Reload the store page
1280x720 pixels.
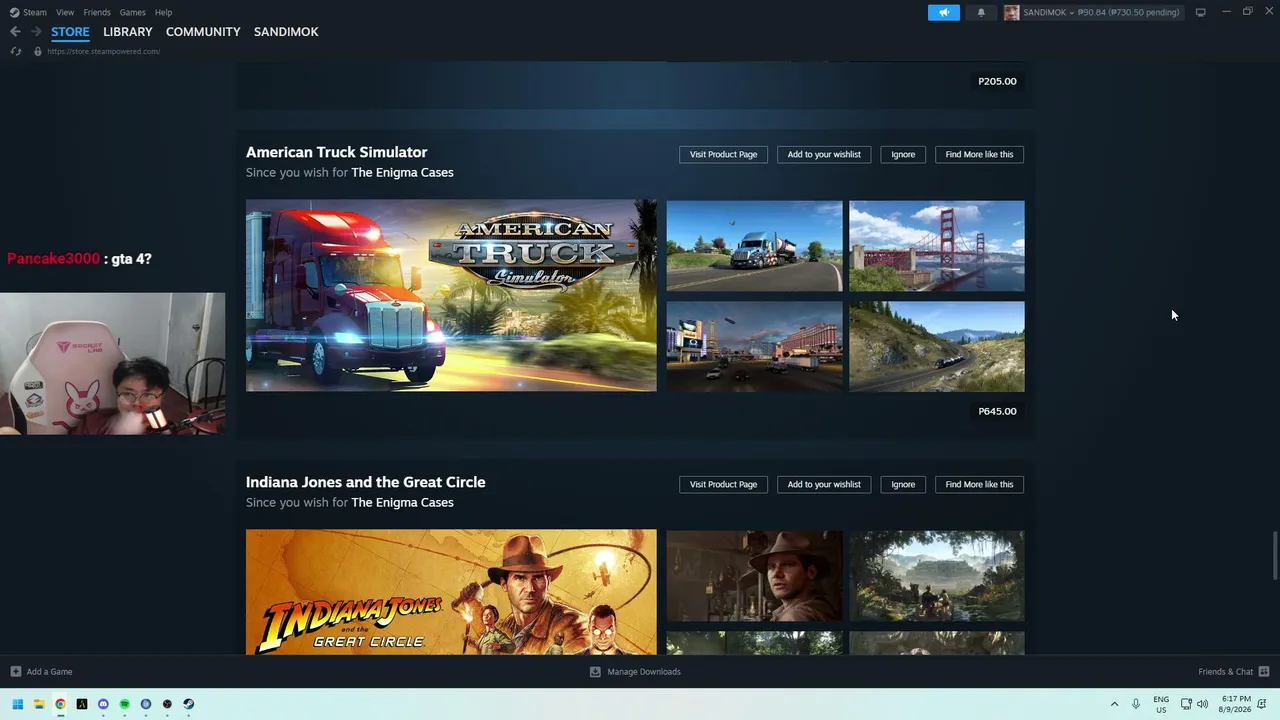(x=15, y=51)
